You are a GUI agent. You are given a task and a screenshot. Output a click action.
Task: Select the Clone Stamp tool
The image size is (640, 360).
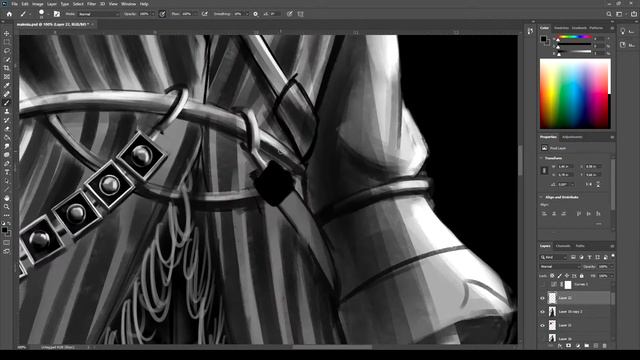click(x=7, y=111)
